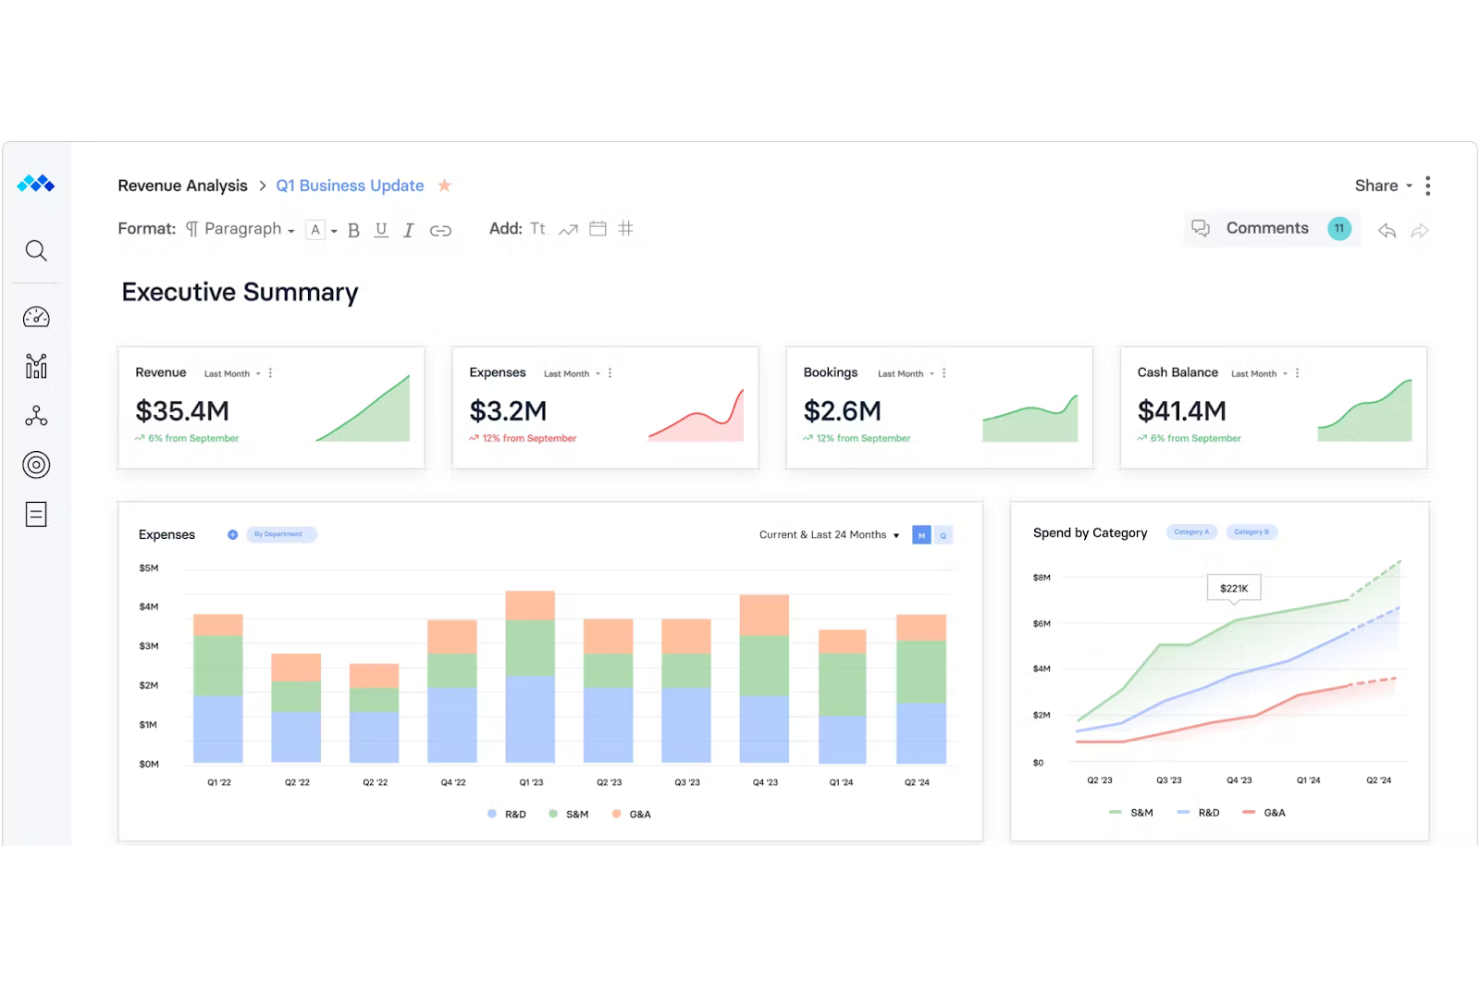1480x987 pixels.
Task: Open the document page sidebar icon
Action: click(36, 514)
